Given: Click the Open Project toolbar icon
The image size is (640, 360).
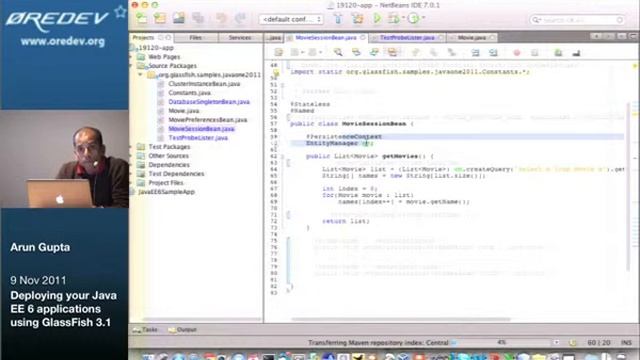Looking at the screenshot, I should (x=179, y=18).
